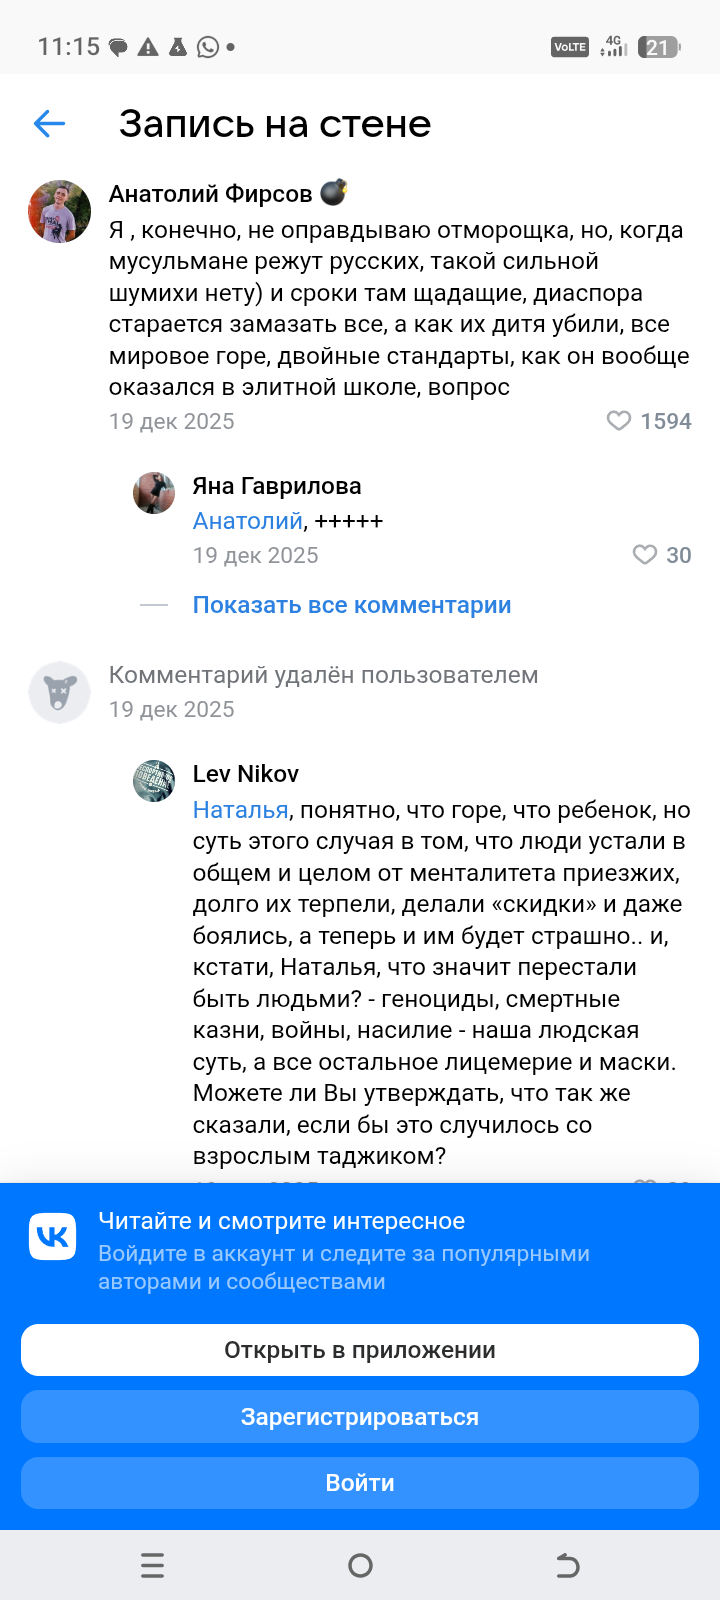Open Анатолий Фирсов's profile avatar
This screenshot has height=1600, width=720.
pyautogui.click(x=59, y=212)
